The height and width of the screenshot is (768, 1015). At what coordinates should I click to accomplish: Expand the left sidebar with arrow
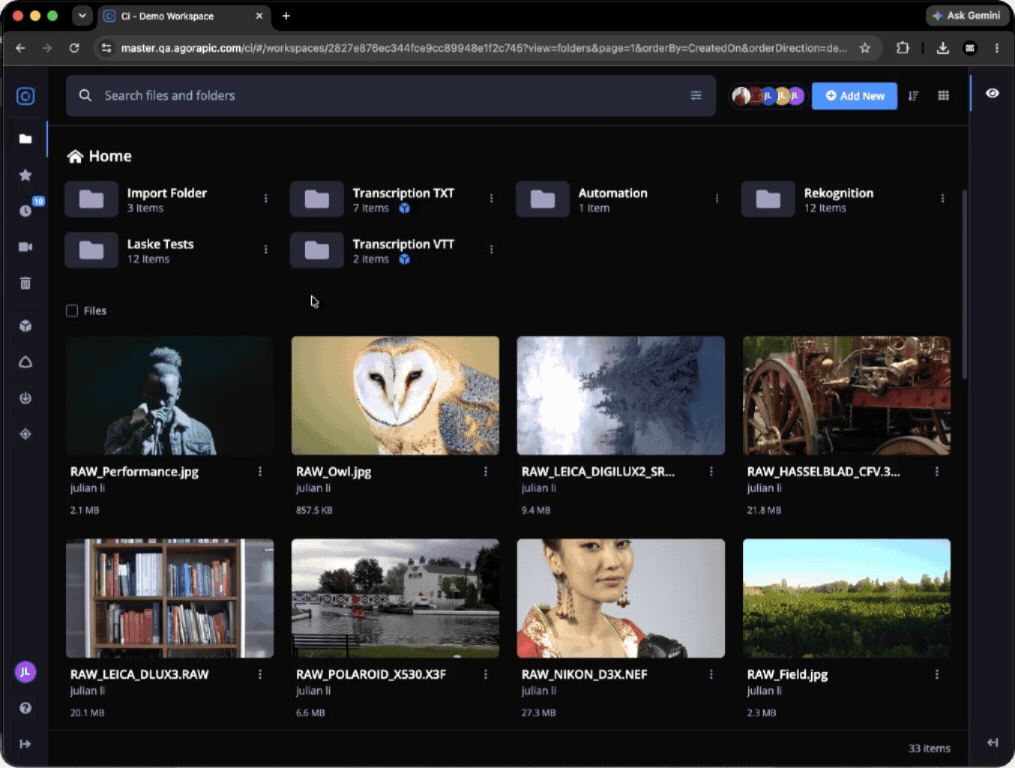pos(25,744)
